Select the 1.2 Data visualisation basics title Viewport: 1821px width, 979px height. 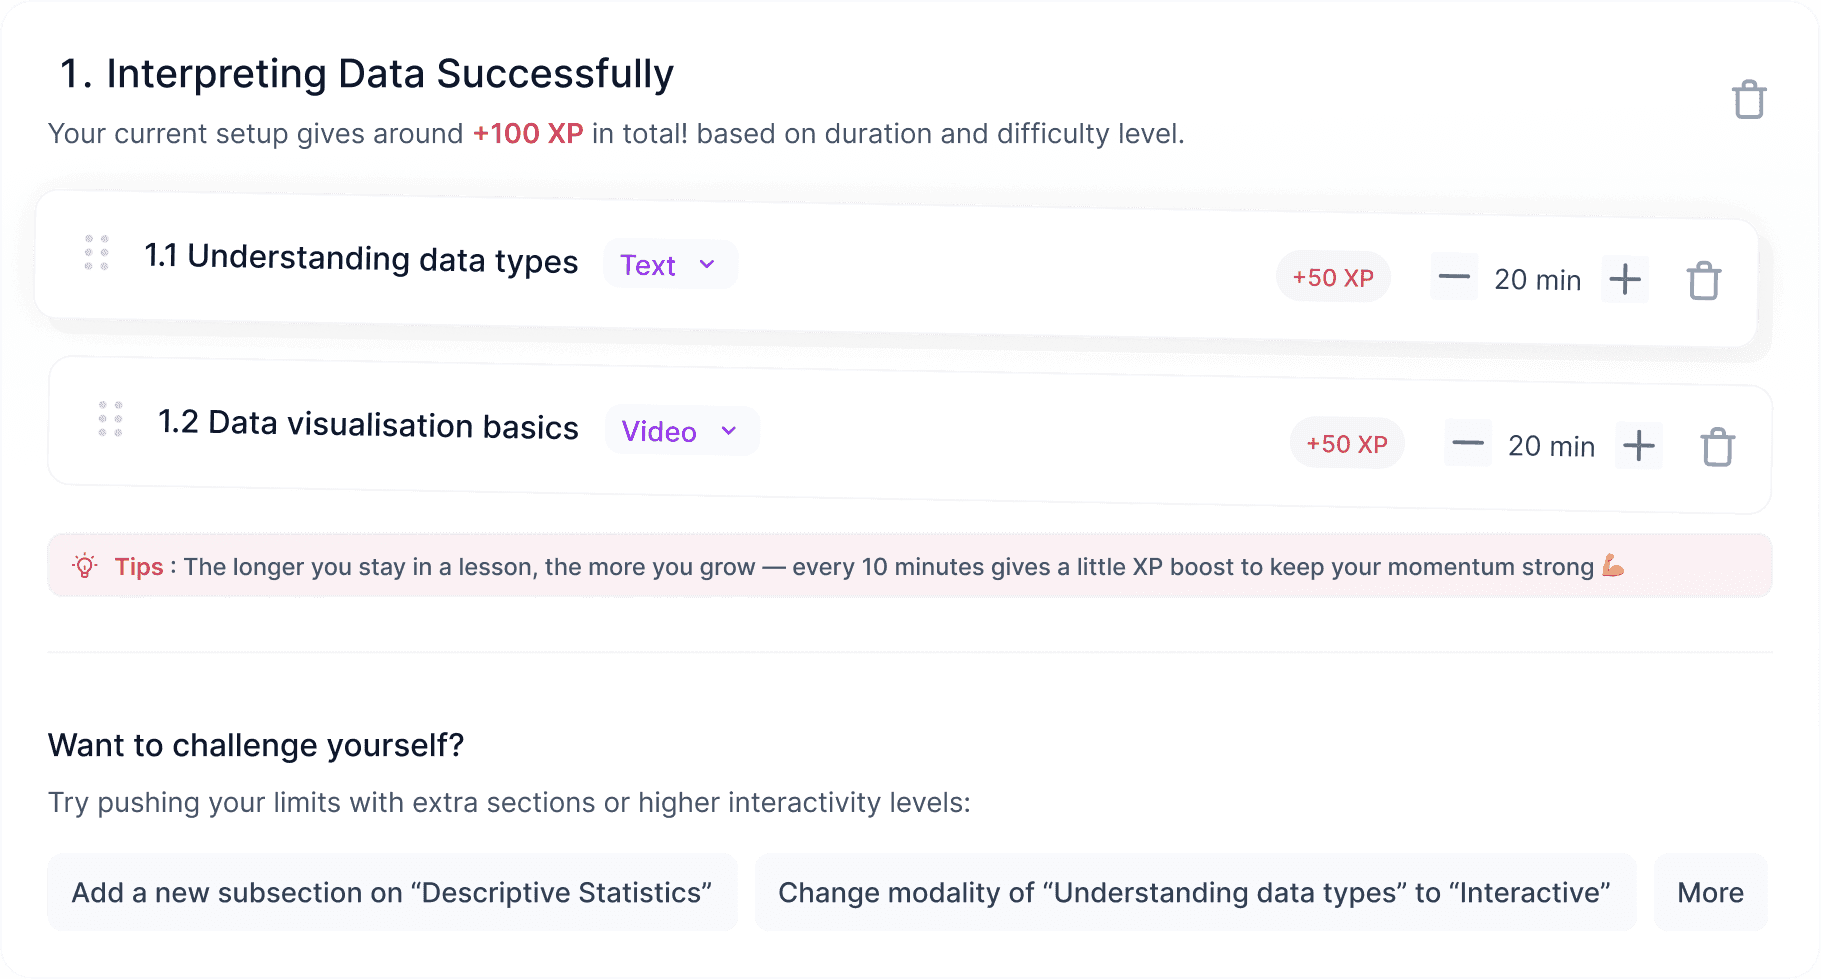click(368, 424)
